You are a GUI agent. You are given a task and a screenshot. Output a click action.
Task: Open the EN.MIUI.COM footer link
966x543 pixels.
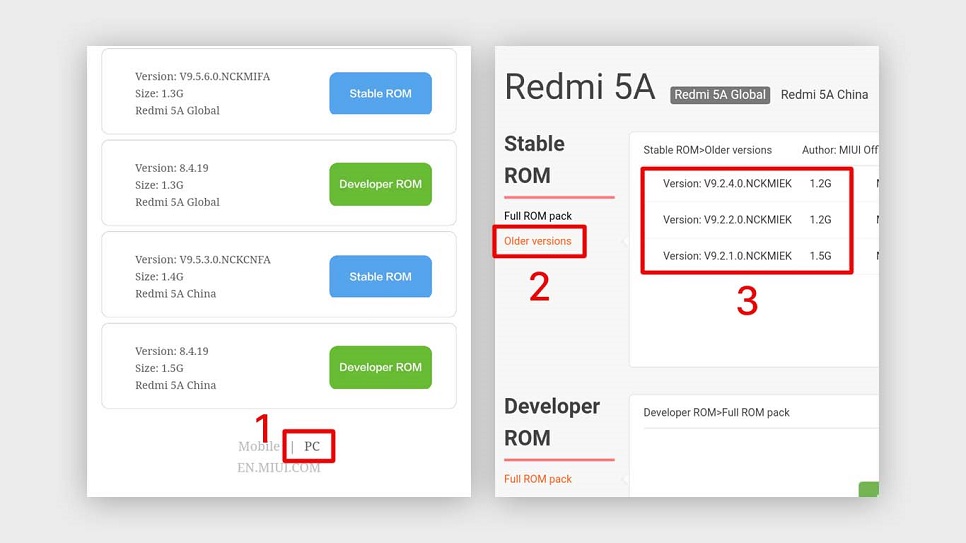coord(278,468)
